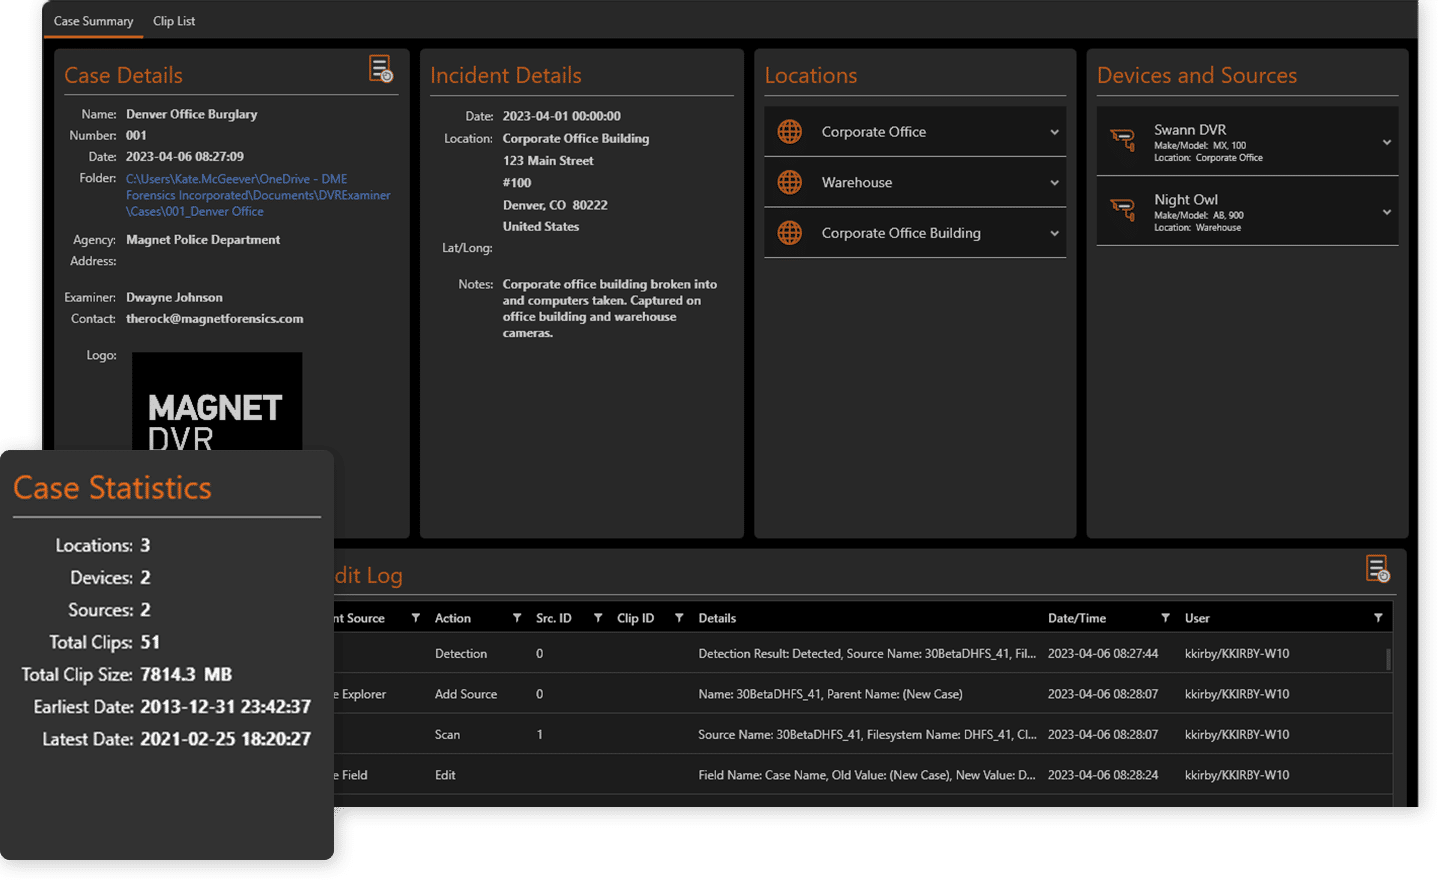Click the Earliest Date value 2013-12-31 23:42:37
The height and width of the screenshot is (880, 1438).
click(225, 706)
